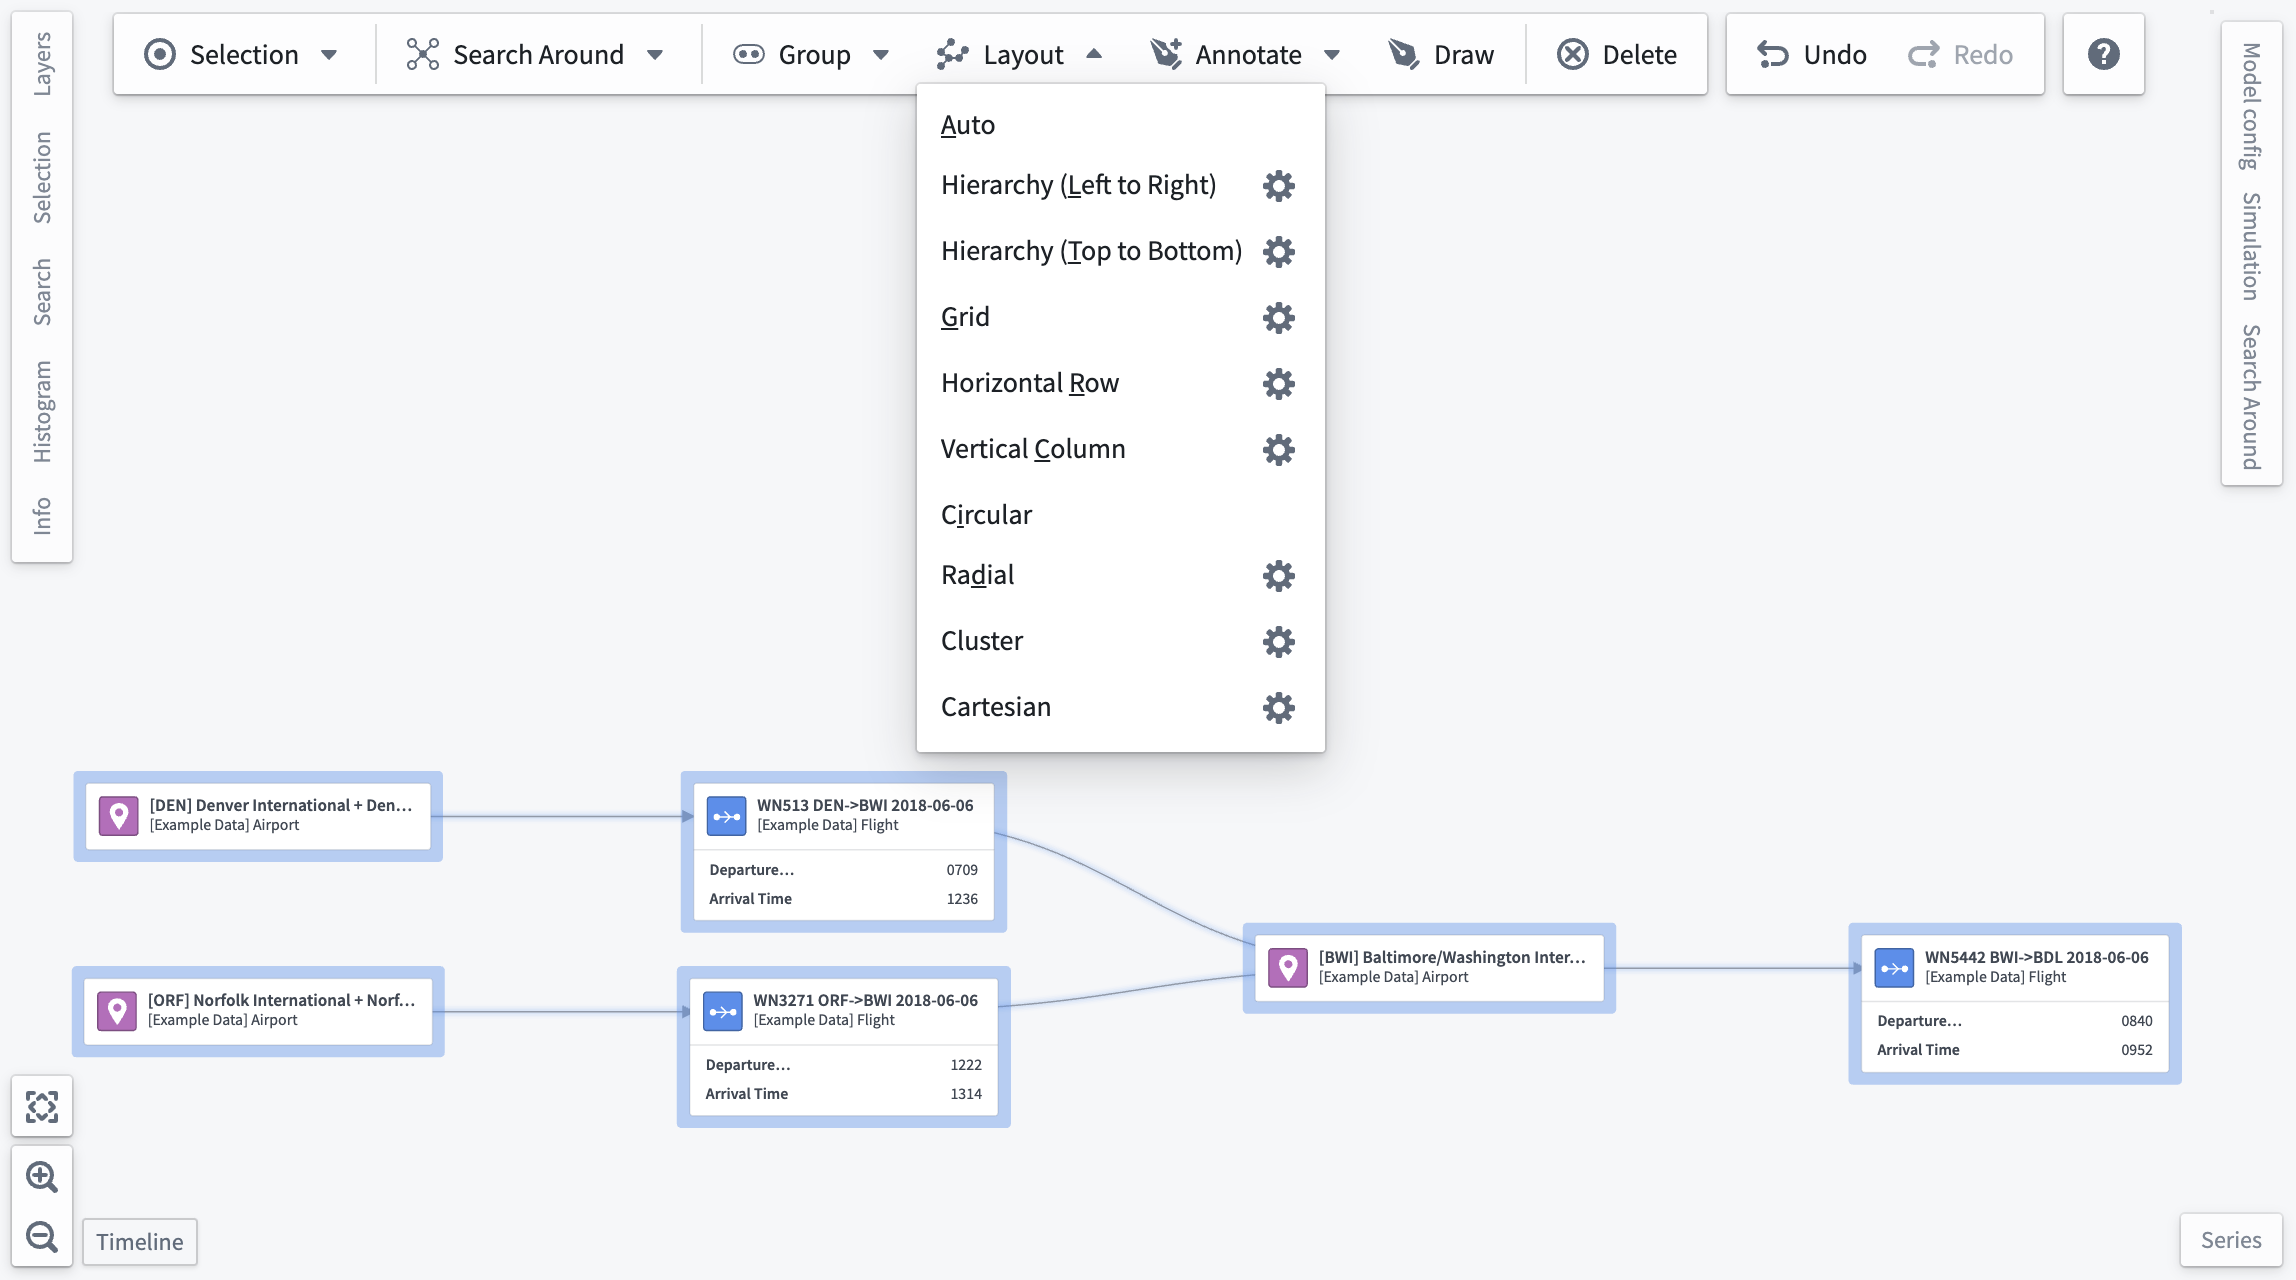2296x1280 pixels.
Task: Open the Histogram side panel tab
Action: point(42,411)
